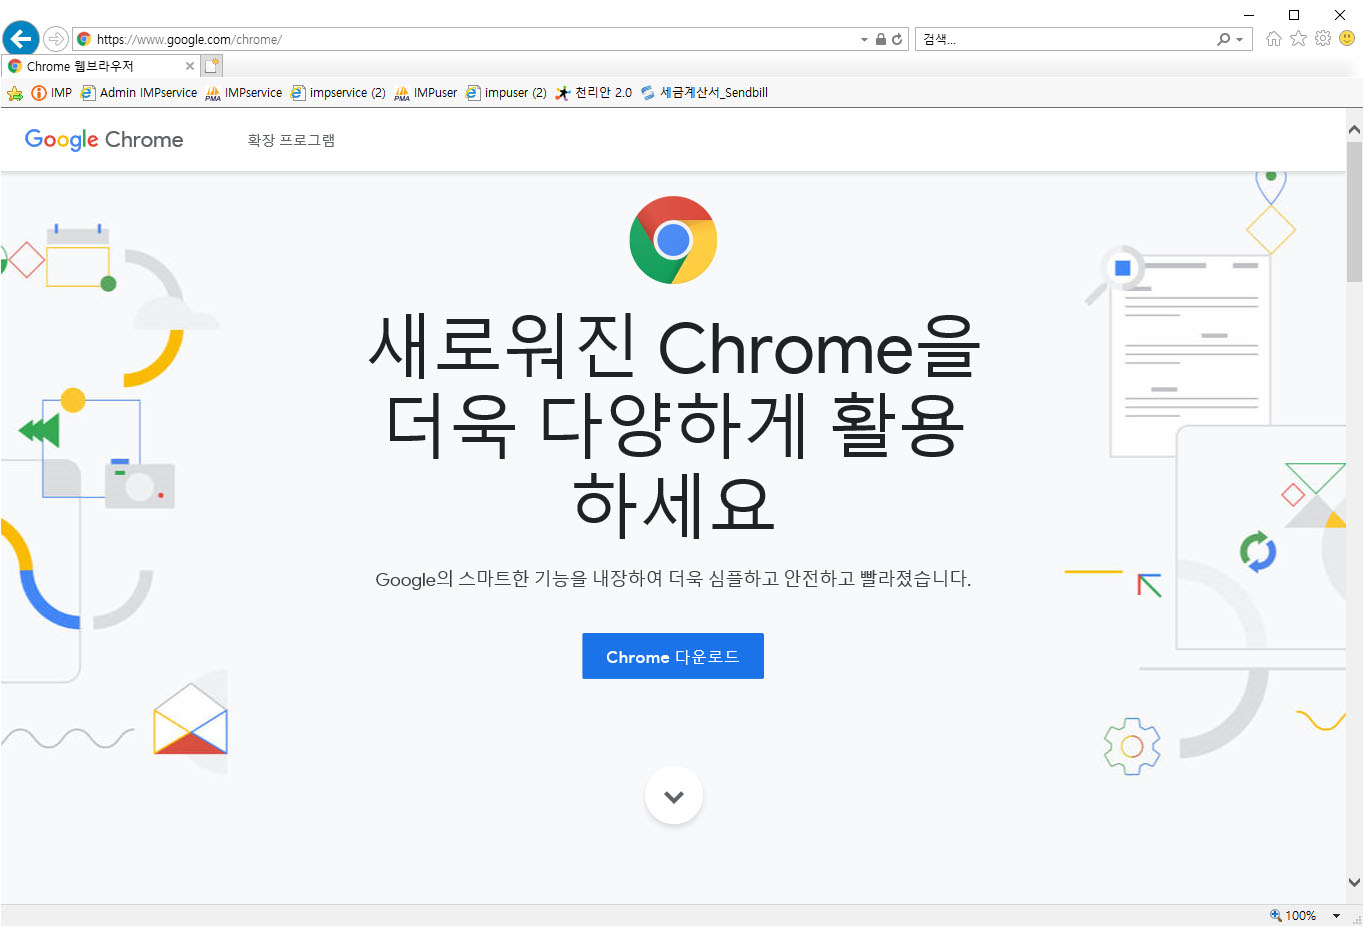The height and width of the screenshot is (927, 1364).
Task: Open the IMP favorite link
Action: [51, 93]
